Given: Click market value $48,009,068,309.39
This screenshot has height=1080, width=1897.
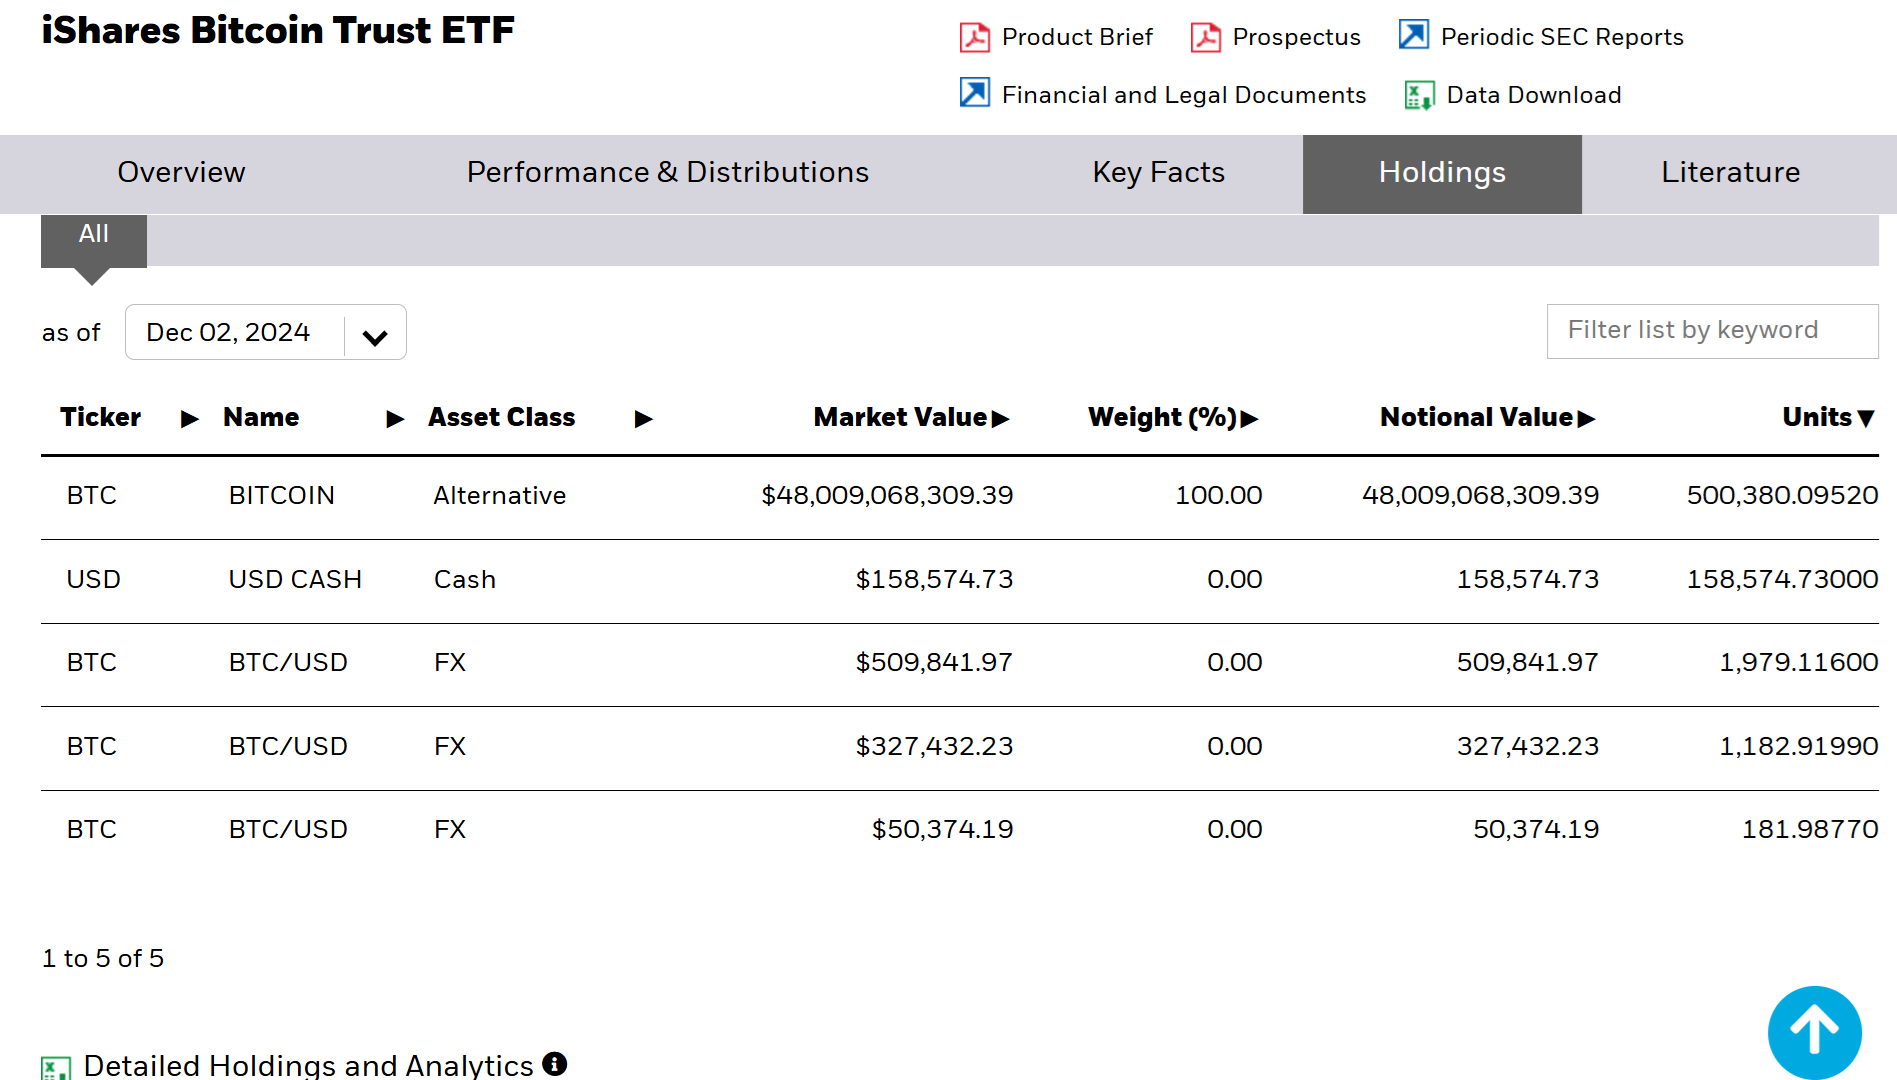Looking at the screenshot, I should pyautogui.click(x=887, y=495).
